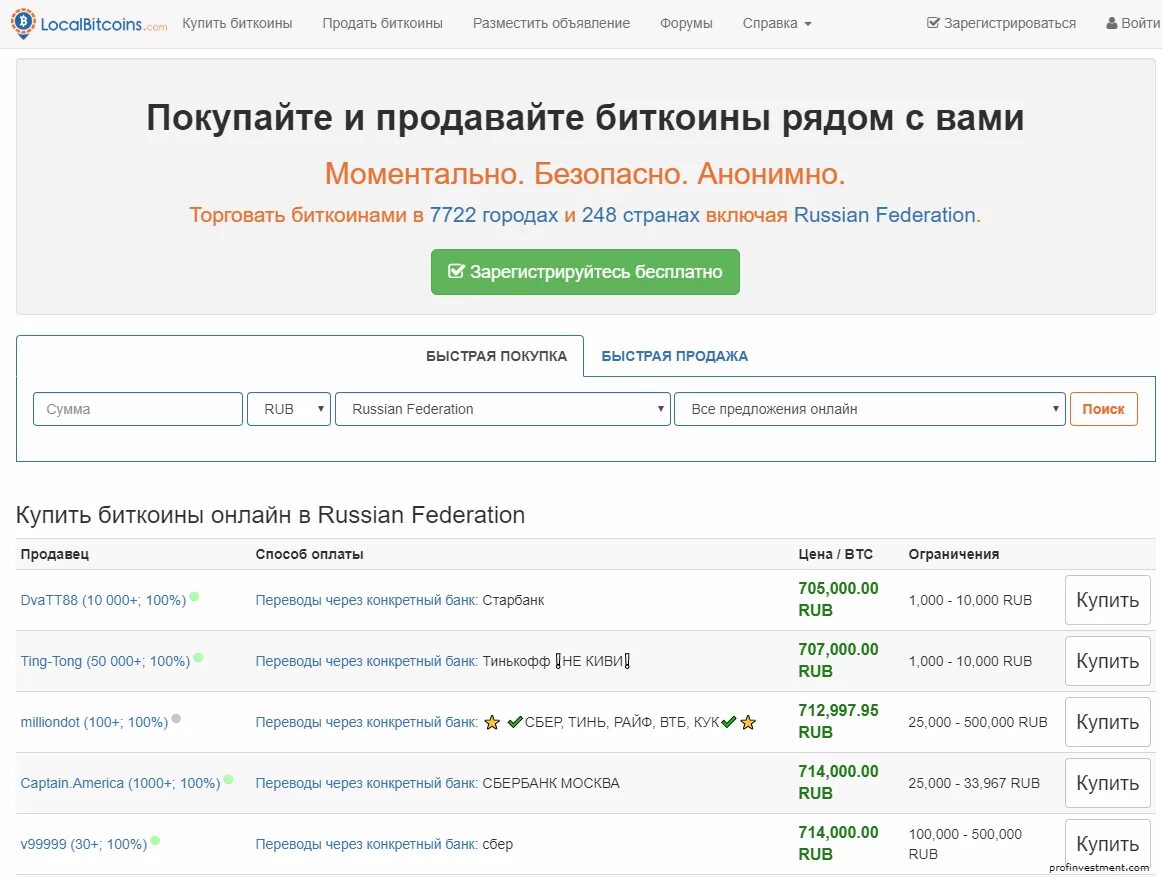
Task: Open the Справка dropdown menu
Action: [777, 23]
